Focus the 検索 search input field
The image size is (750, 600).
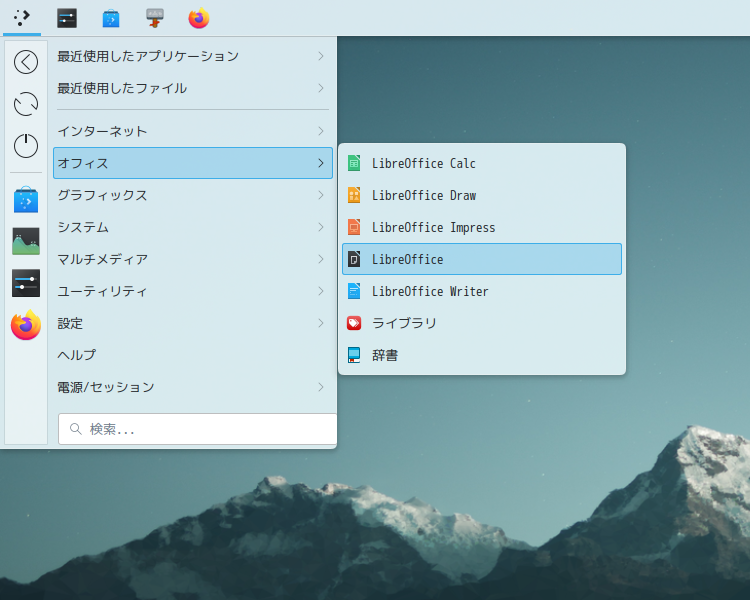point(198,429)
